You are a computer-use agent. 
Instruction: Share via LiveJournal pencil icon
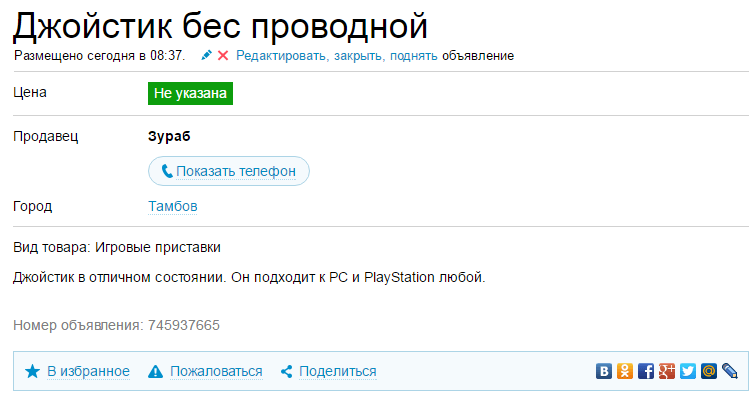coord(730,371)
